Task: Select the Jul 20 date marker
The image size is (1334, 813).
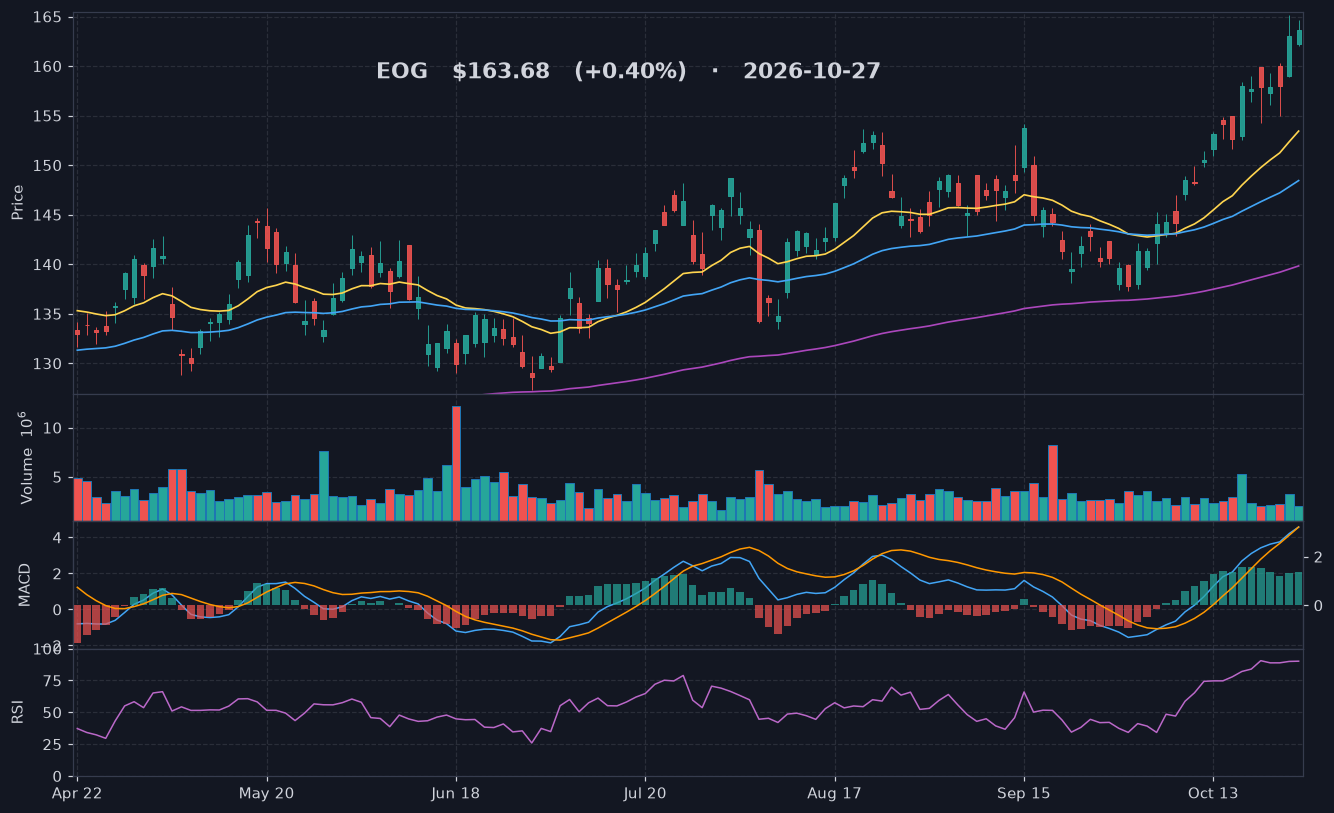Action: tap(645, 793)
